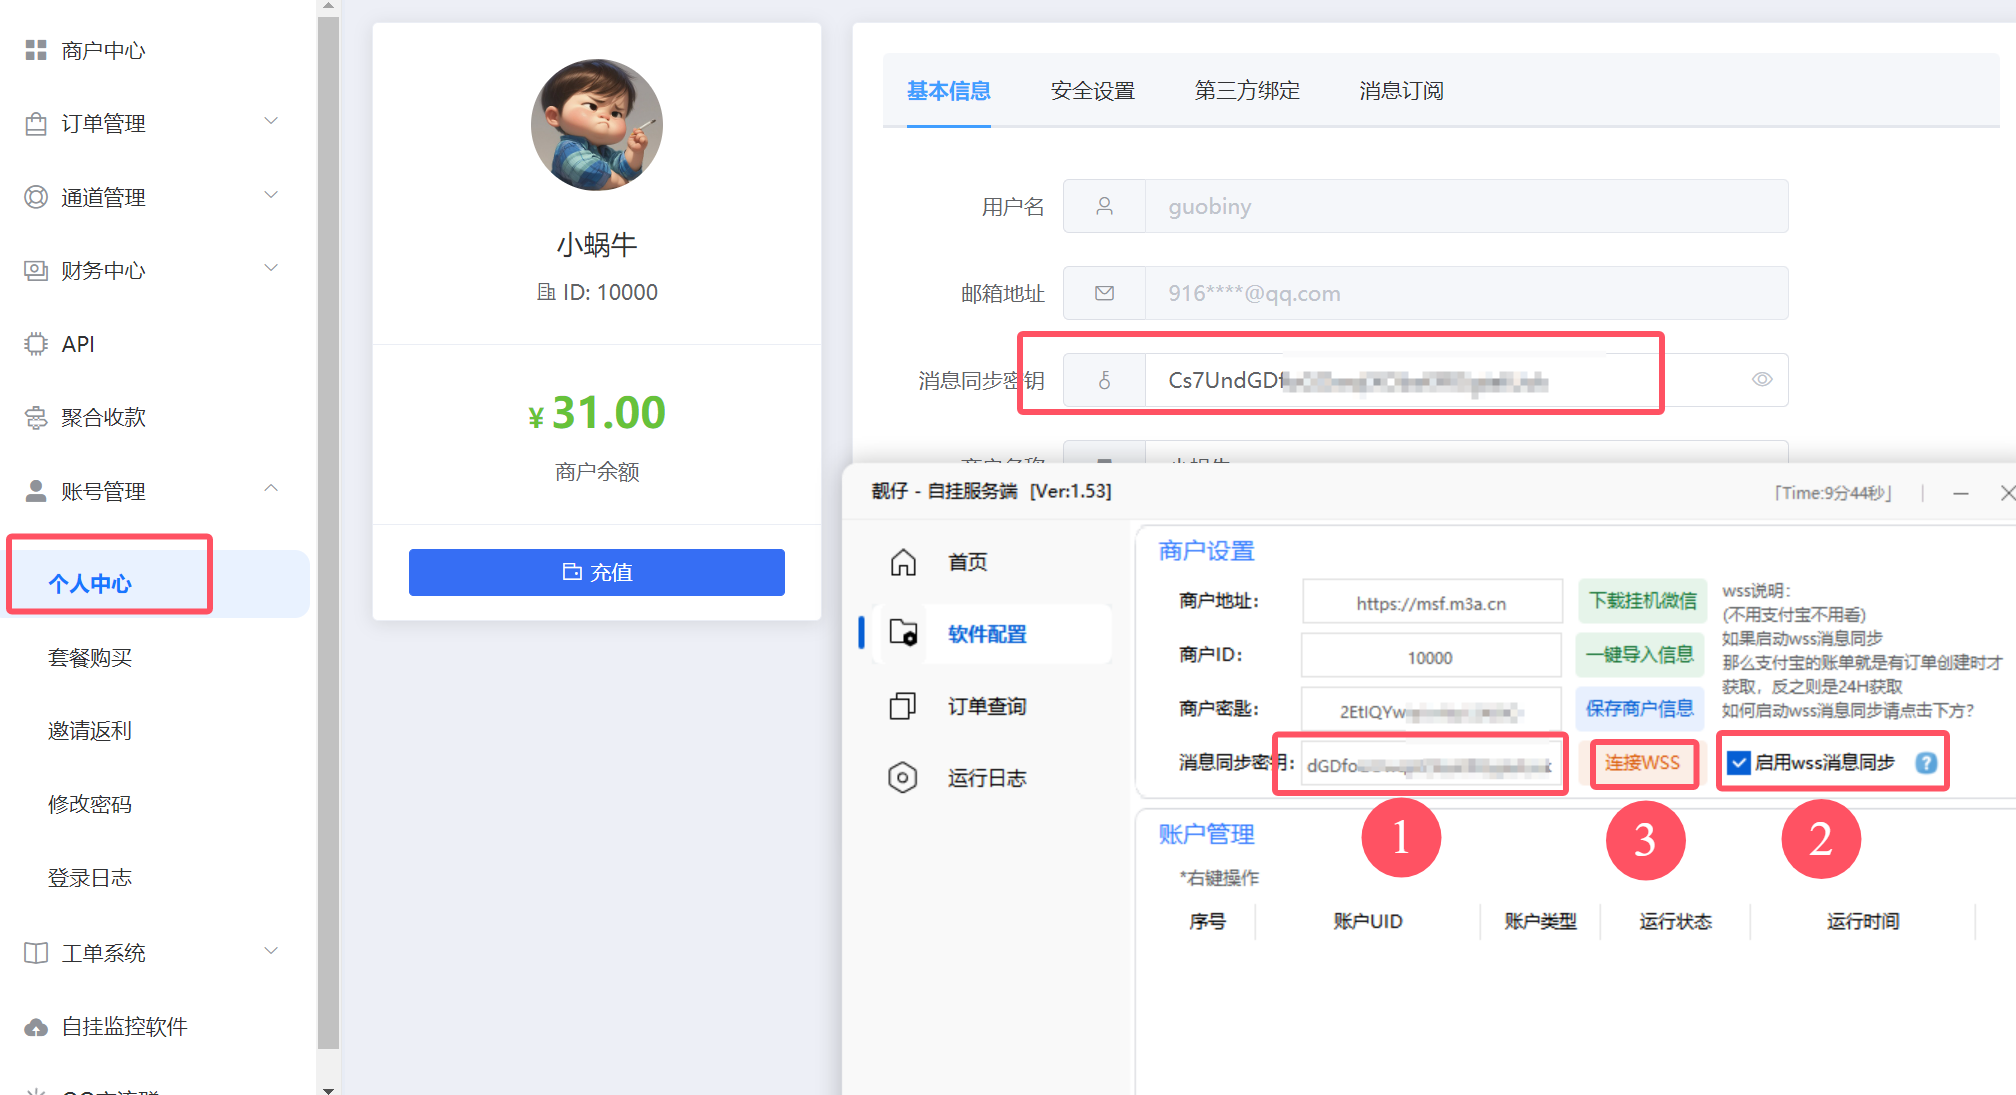Click the blue 充值 button

[x=597, y=572]
